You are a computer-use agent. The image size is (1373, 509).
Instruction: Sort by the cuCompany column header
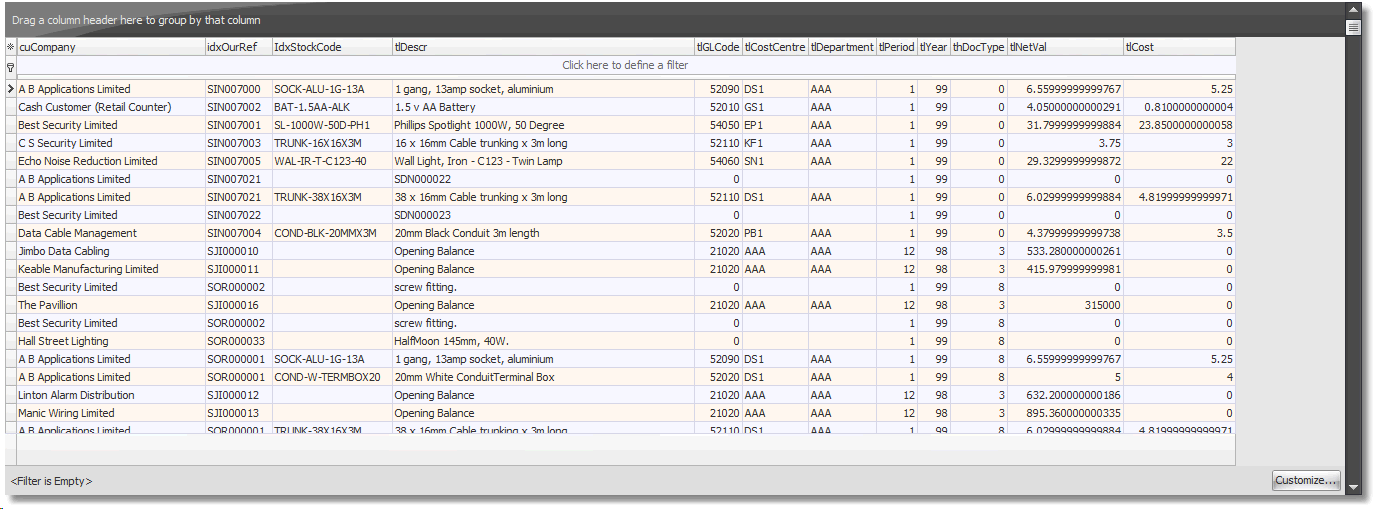[110, 47]
